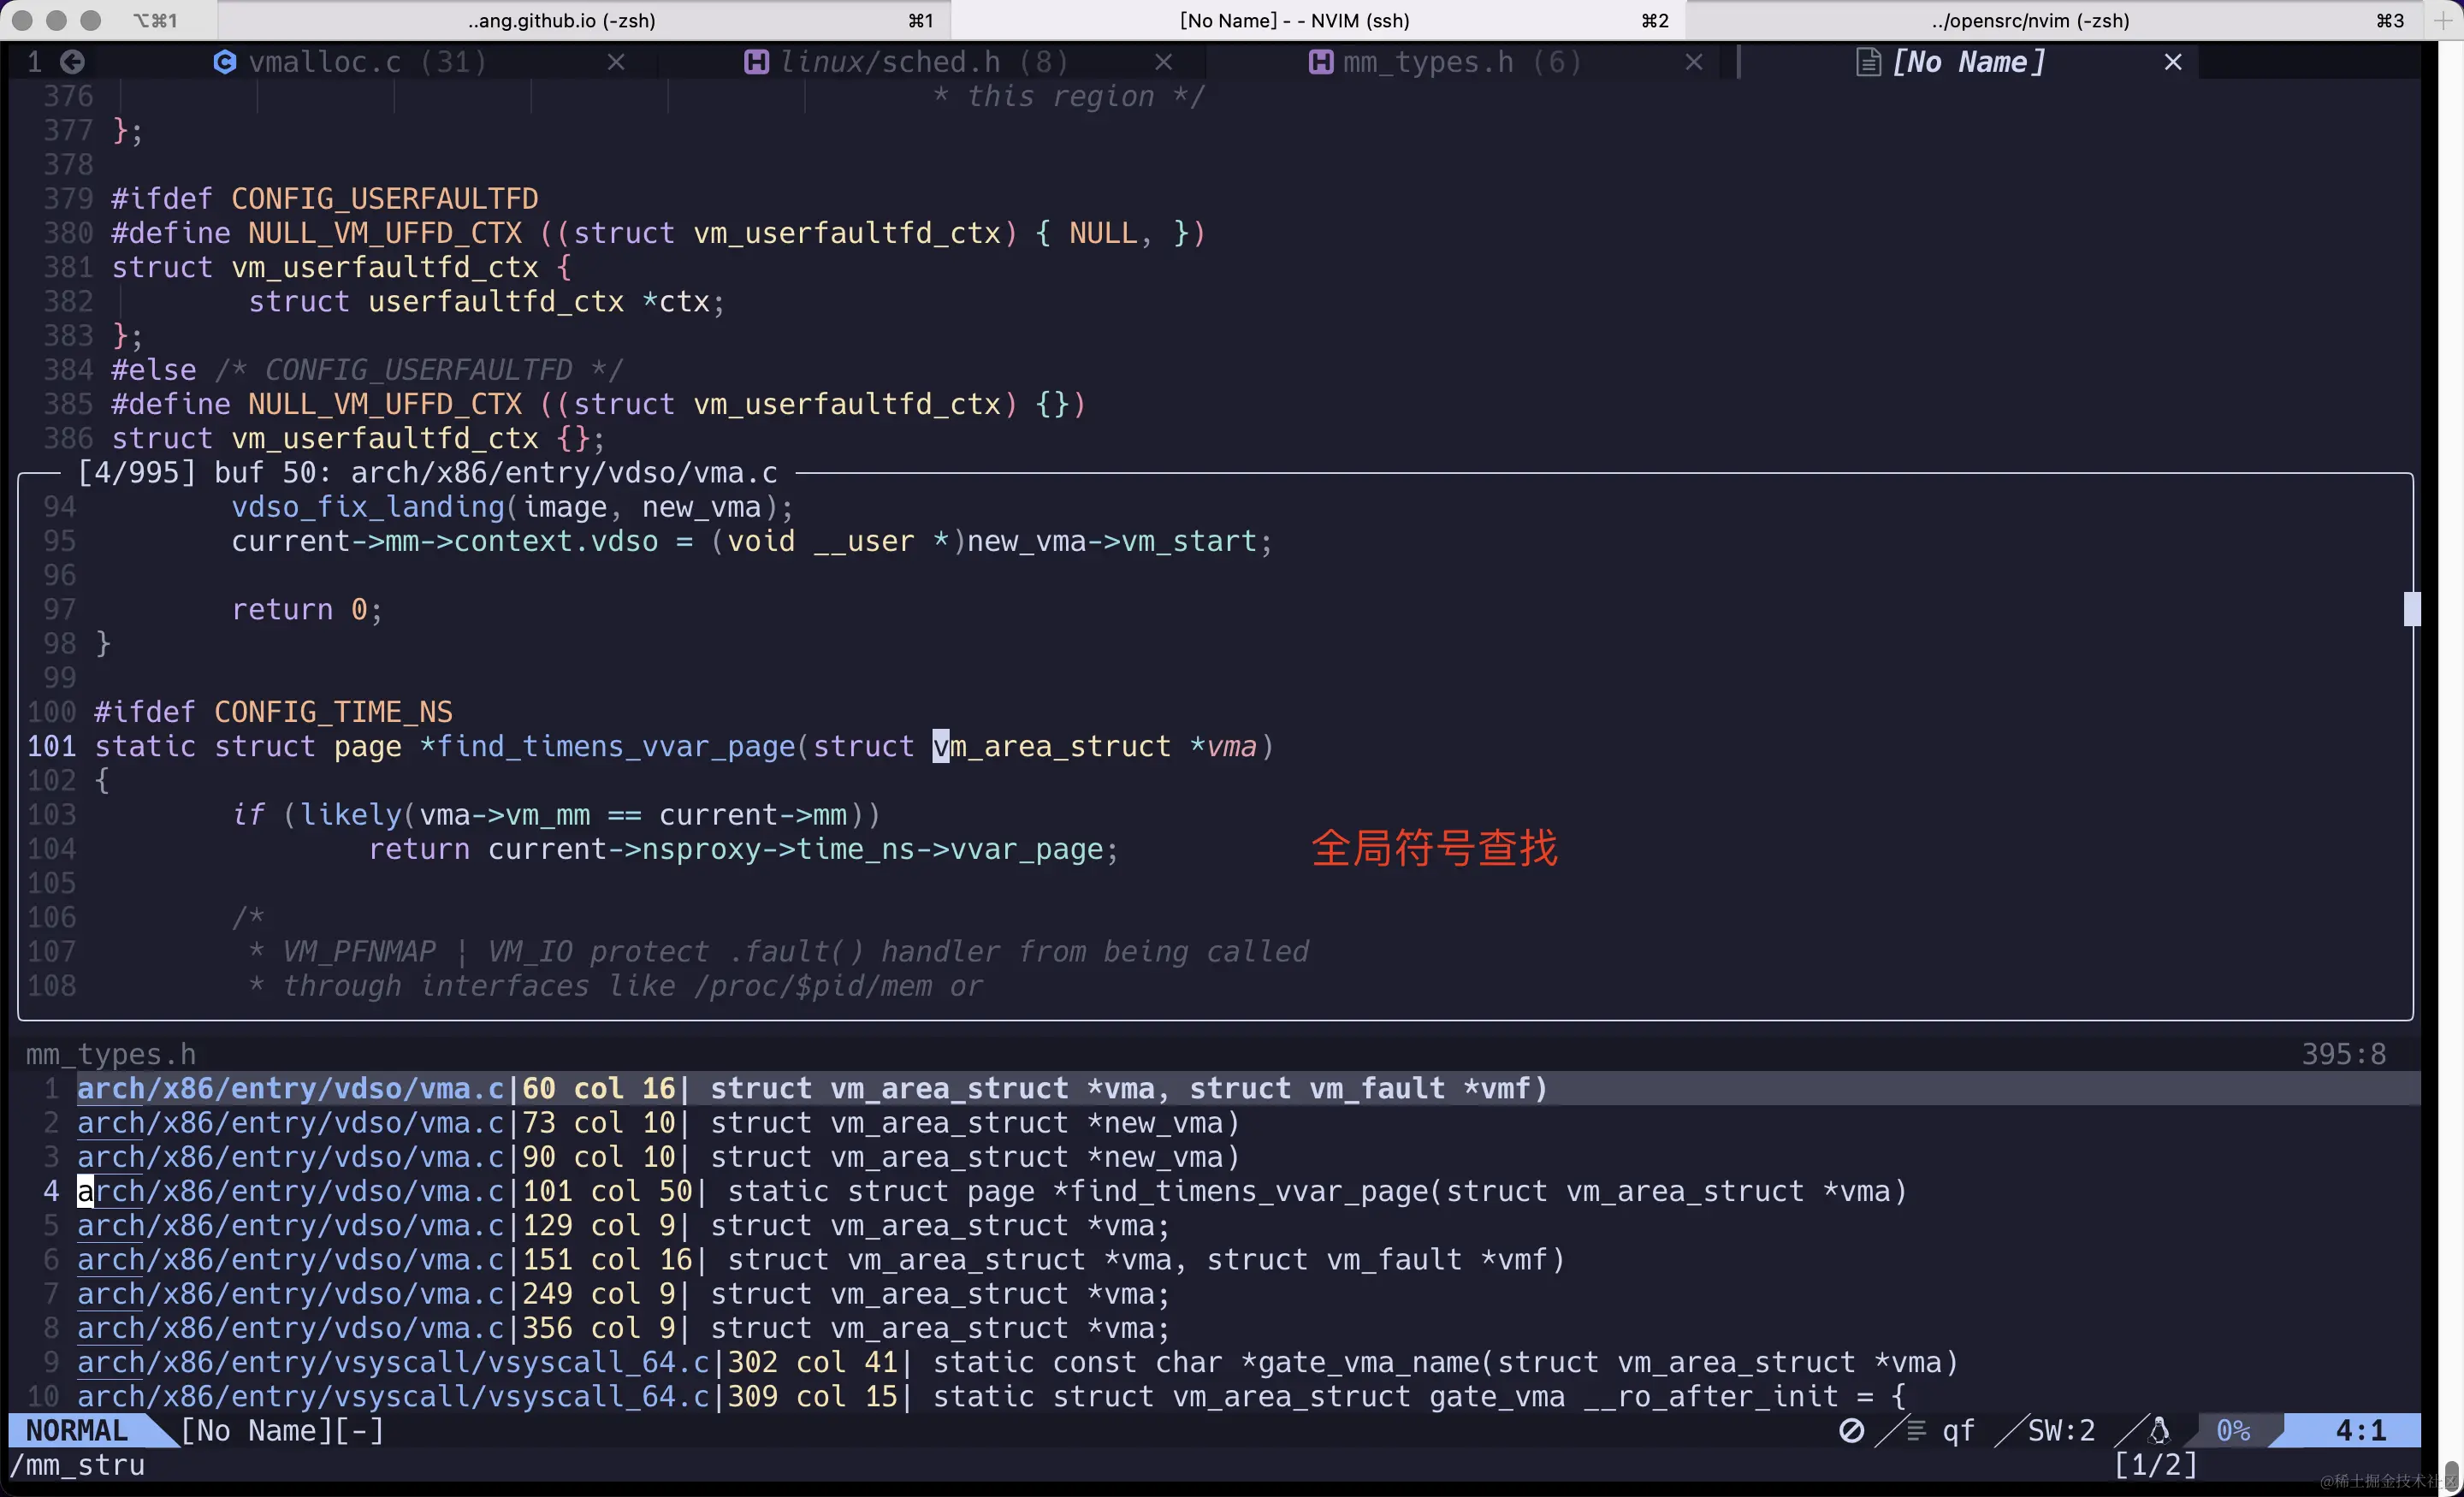The height and width of the screenshot is (1497, 2464).
Task: Click the circular back arrow icon
Action: point(72,62)
